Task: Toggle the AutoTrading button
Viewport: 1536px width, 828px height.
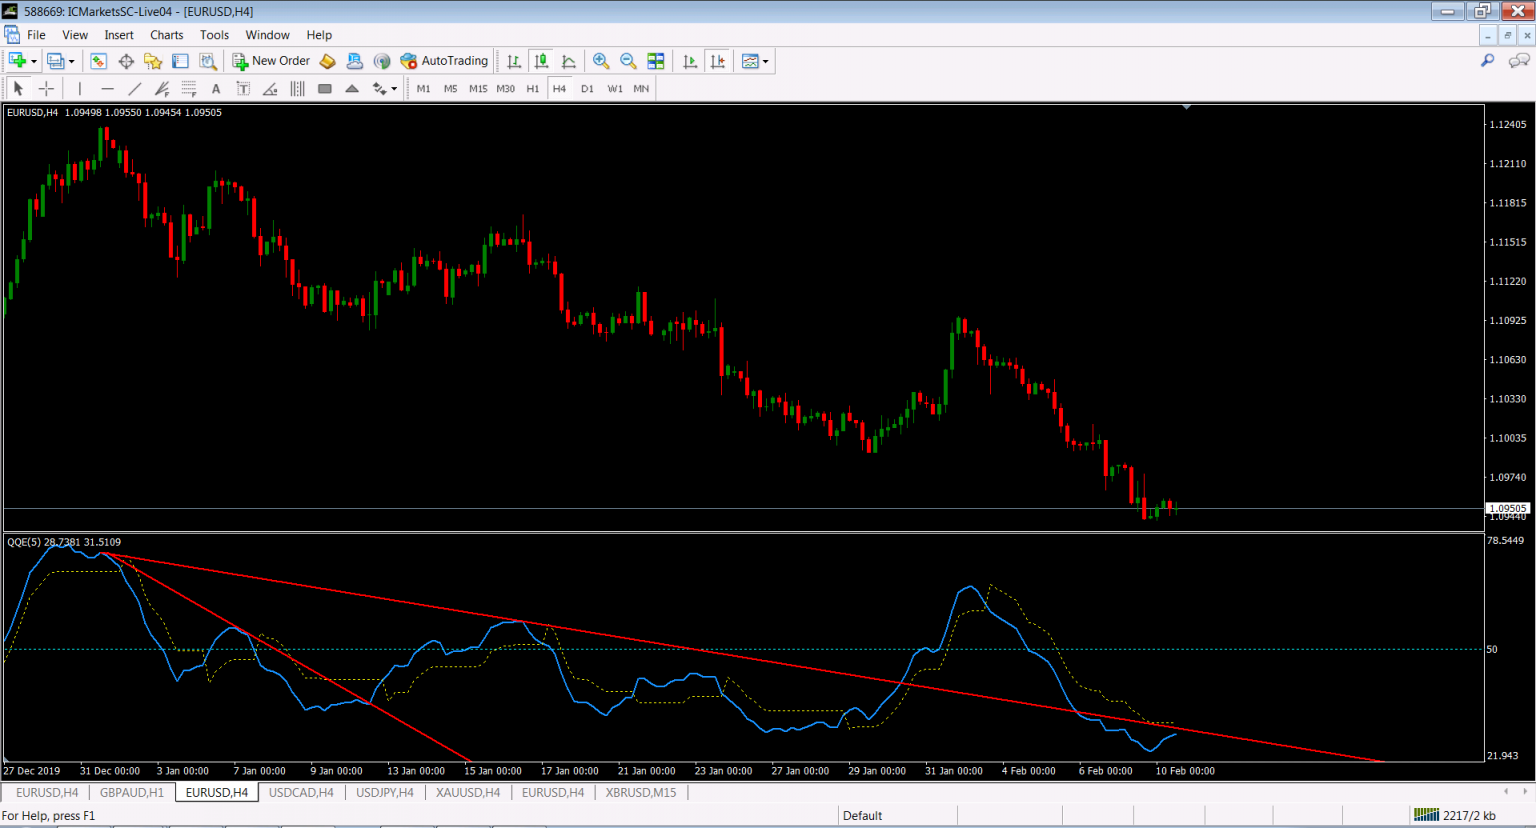Action: (x=444, y=61)
